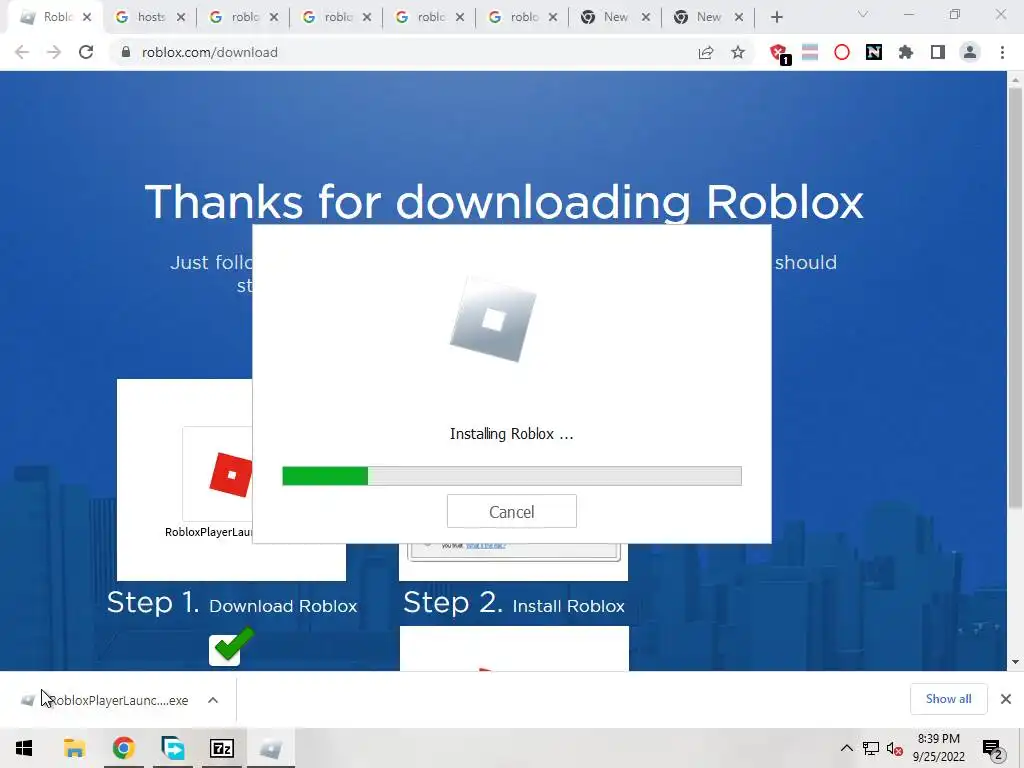Open downloaded RobloxPlayerLauncher exe file
1024x768 pixels.
(104, 700)
